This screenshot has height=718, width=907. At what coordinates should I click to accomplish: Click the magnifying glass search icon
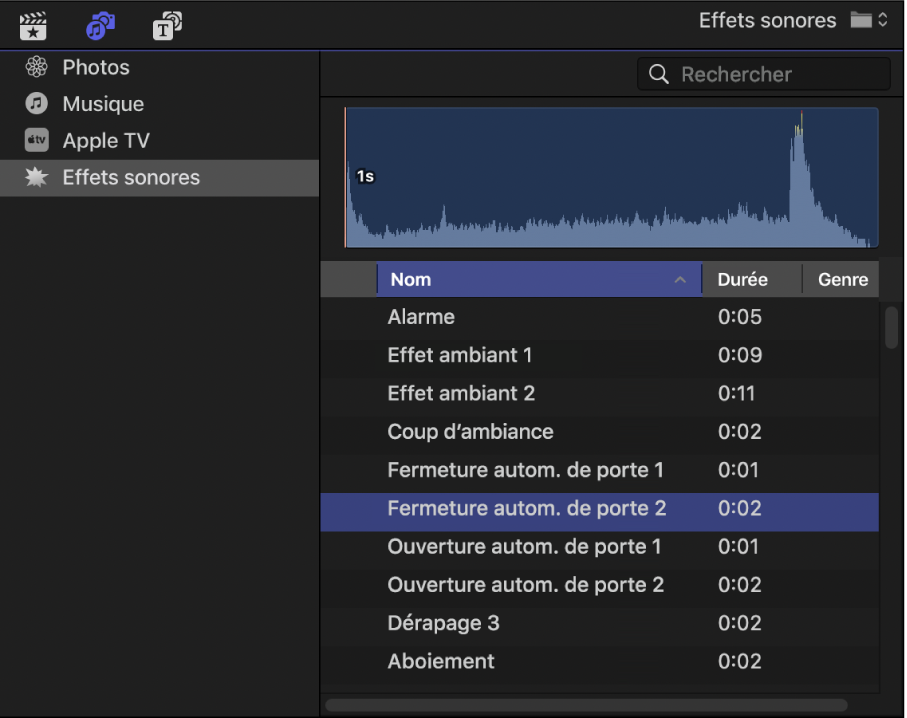tap(659, 75)
